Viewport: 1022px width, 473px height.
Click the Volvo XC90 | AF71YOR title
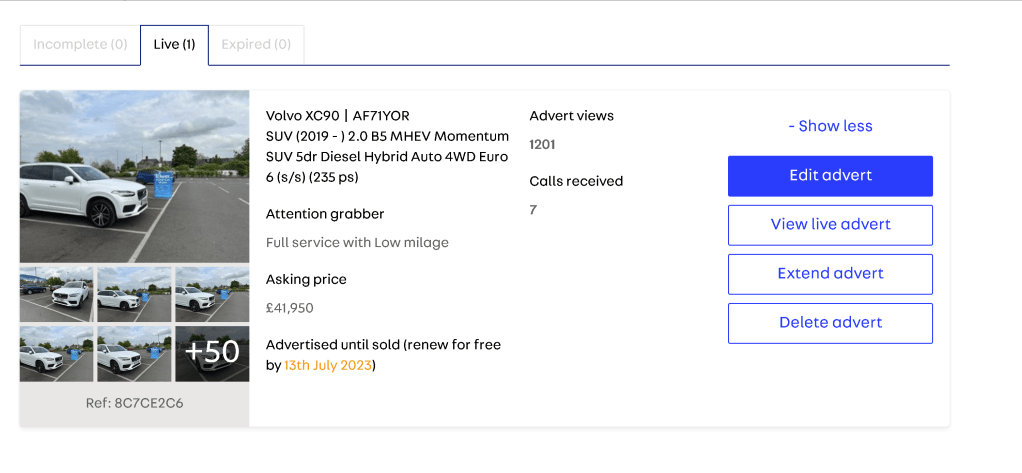click(338, 116)
